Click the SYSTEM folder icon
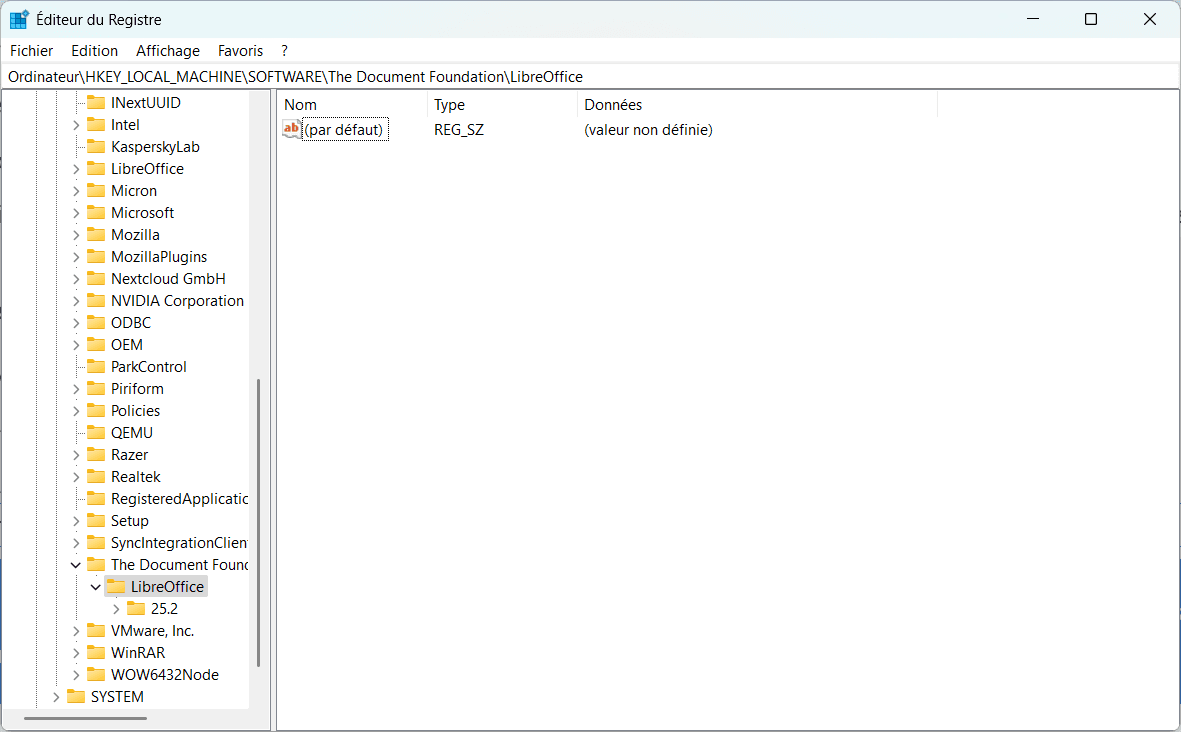Screen dimensions: 1181x732 coord(76,697)
